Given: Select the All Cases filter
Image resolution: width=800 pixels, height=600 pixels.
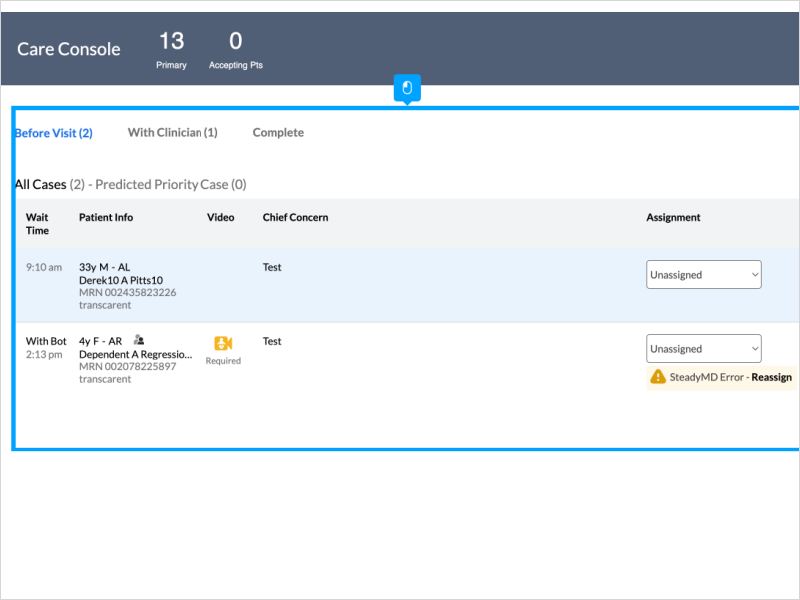Looking at the screenshot, I should click(40, 185).
